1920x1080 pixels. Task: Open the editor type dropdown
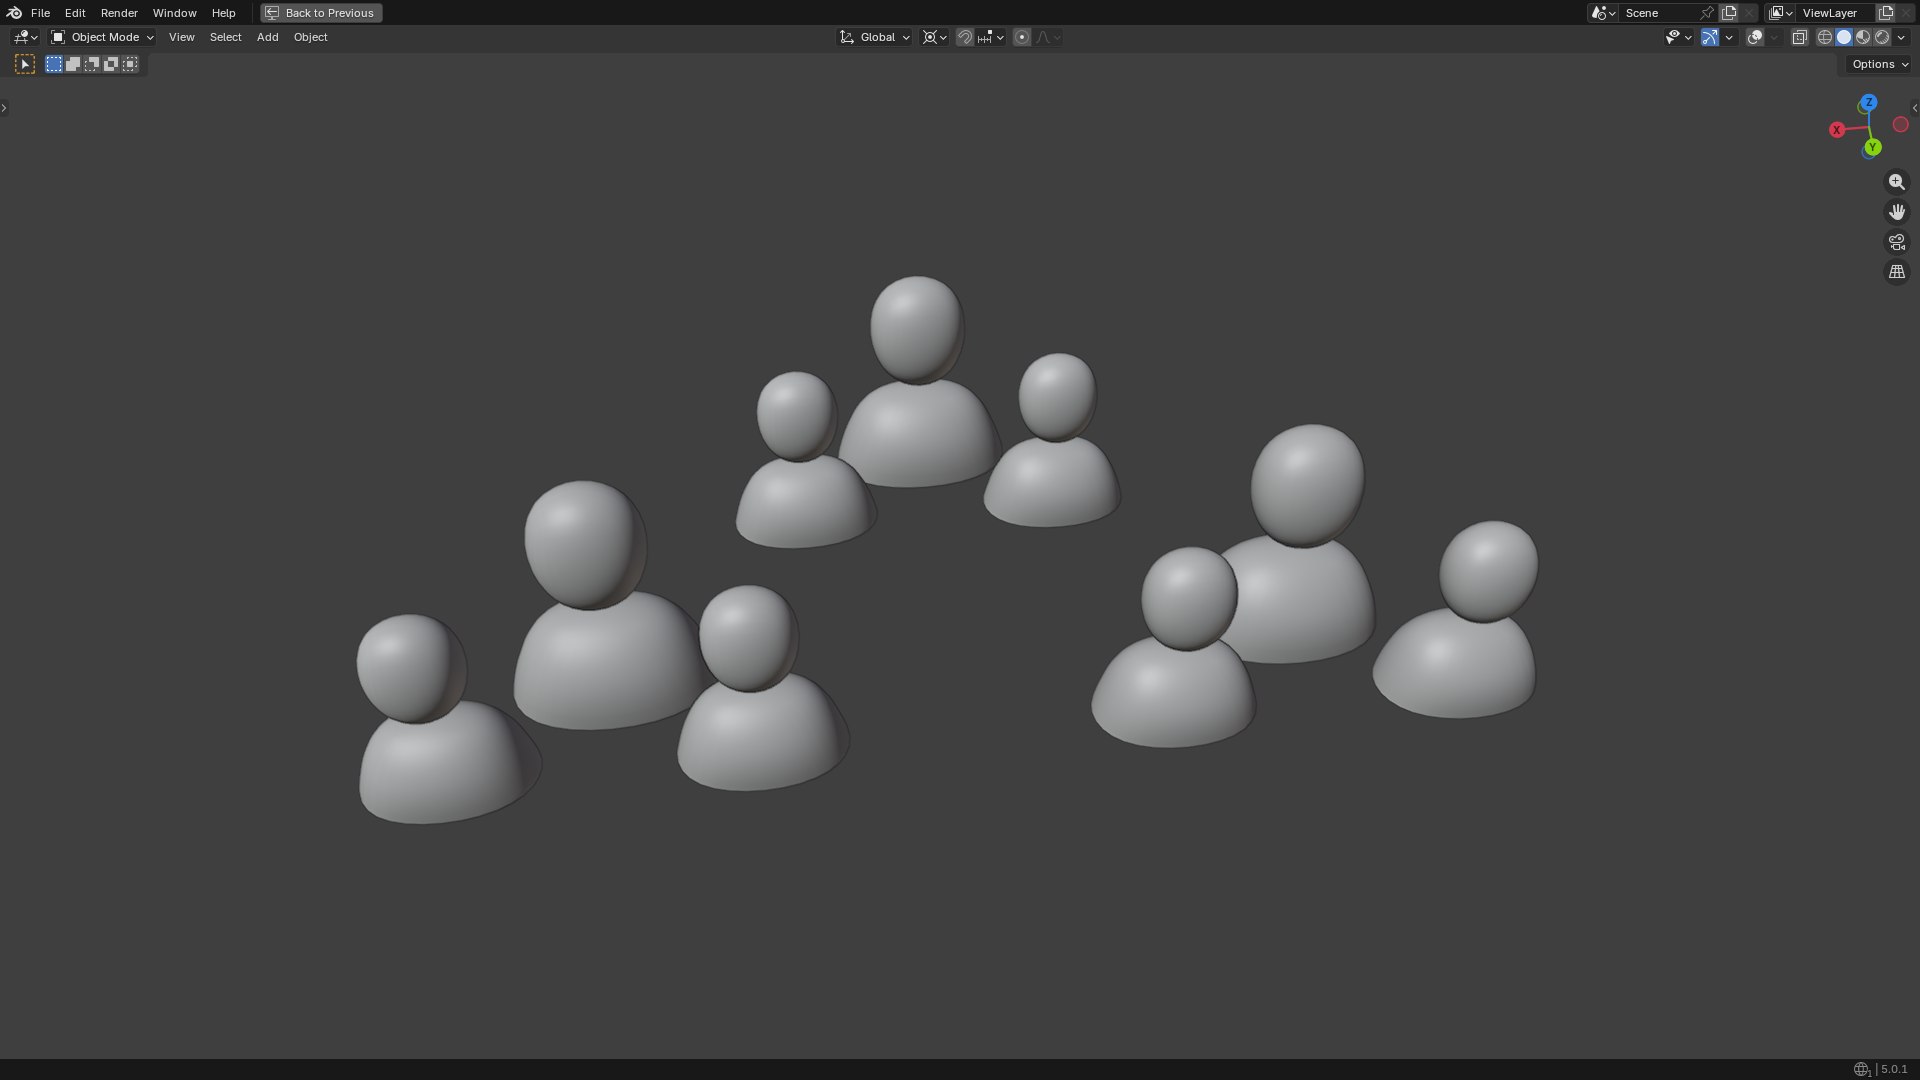pyautogui.click(x=25, y=37)
